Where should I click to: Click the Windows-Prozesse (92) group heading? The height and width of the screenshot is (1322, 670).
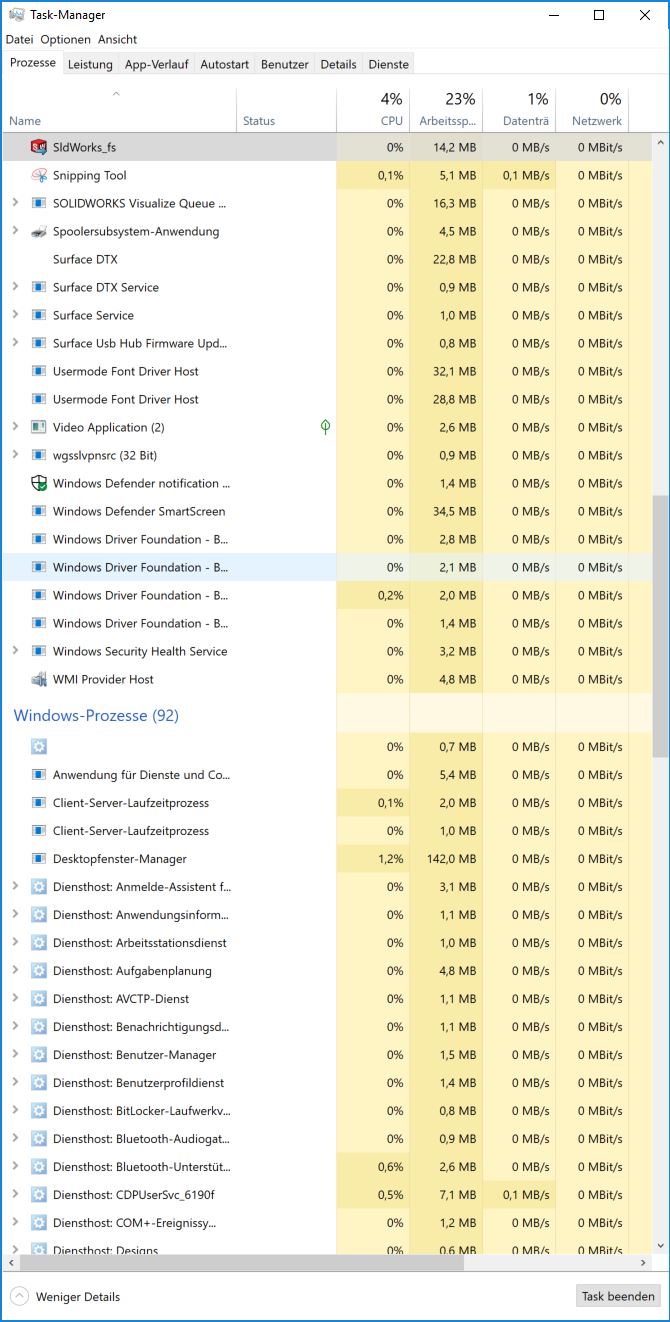(x=96, y=716)
